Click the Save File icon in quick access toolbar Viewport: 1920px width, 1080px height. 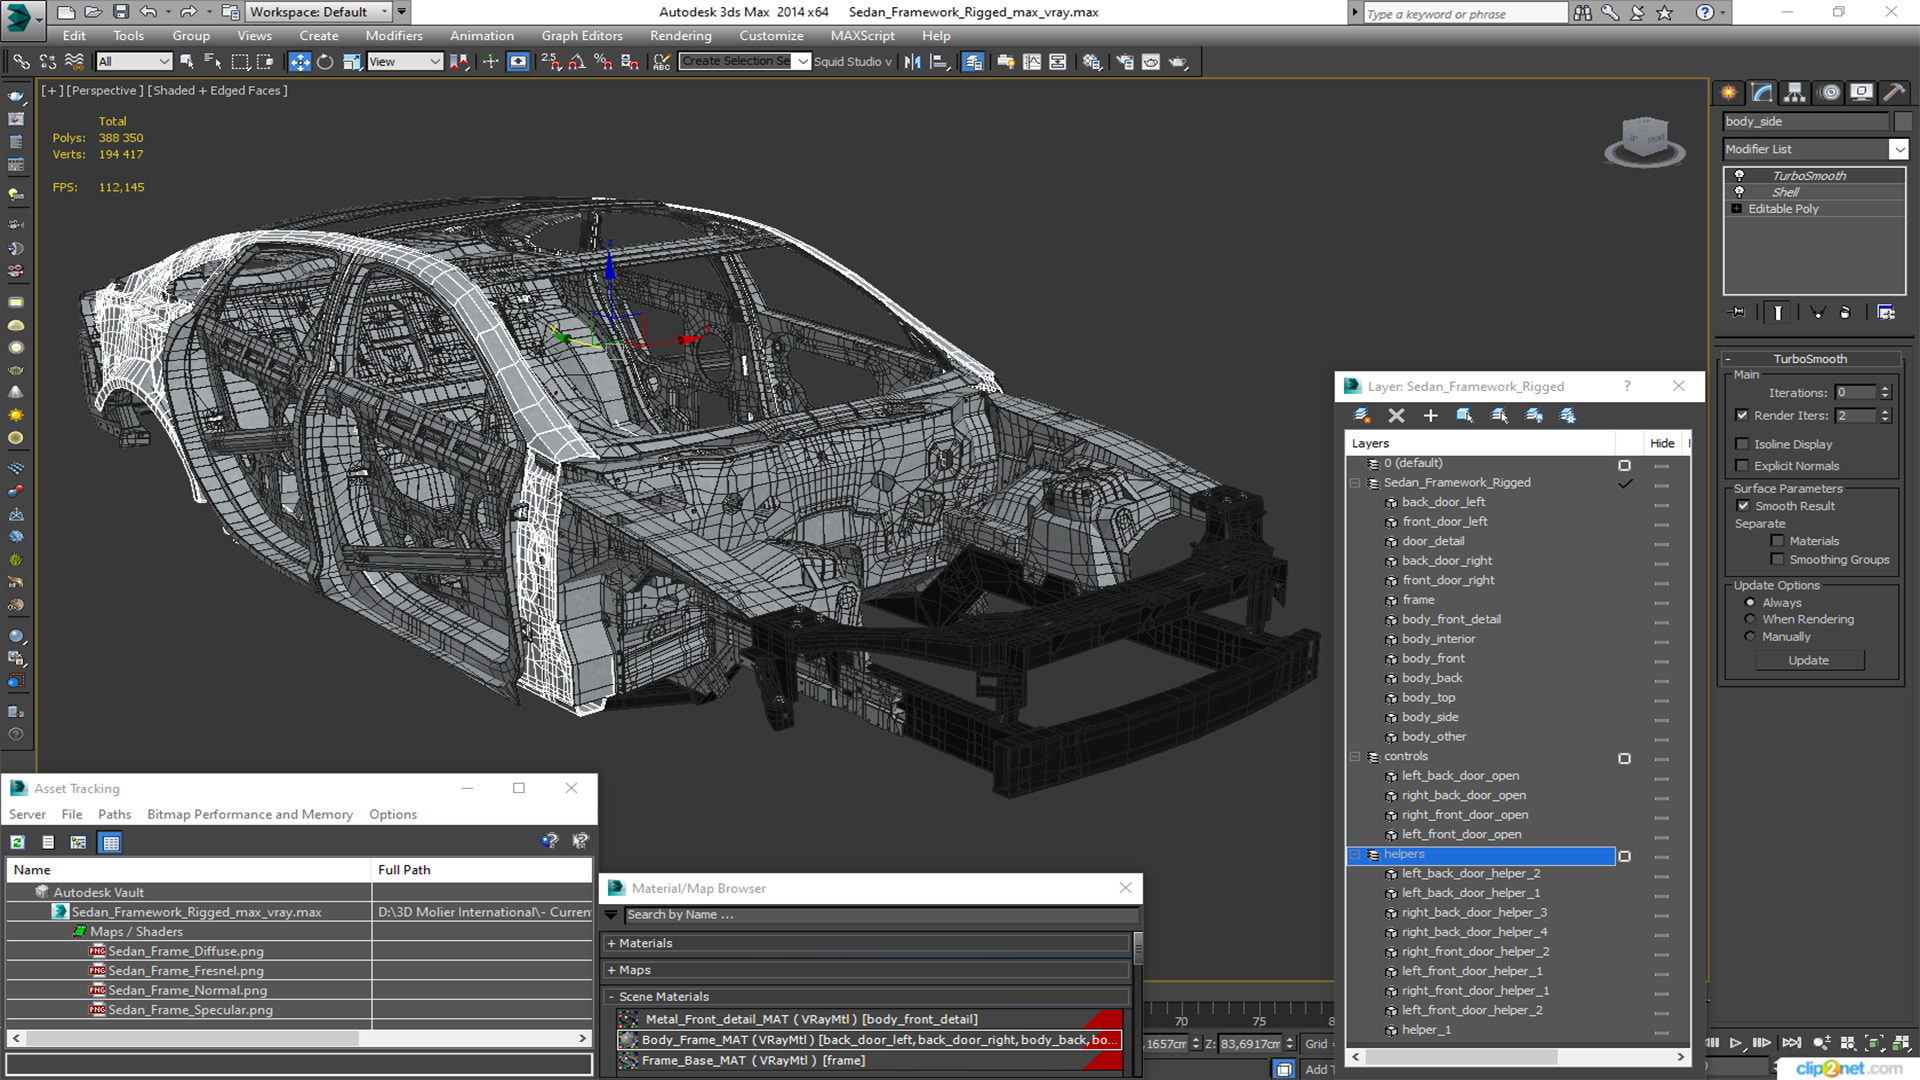coord(121,12)
